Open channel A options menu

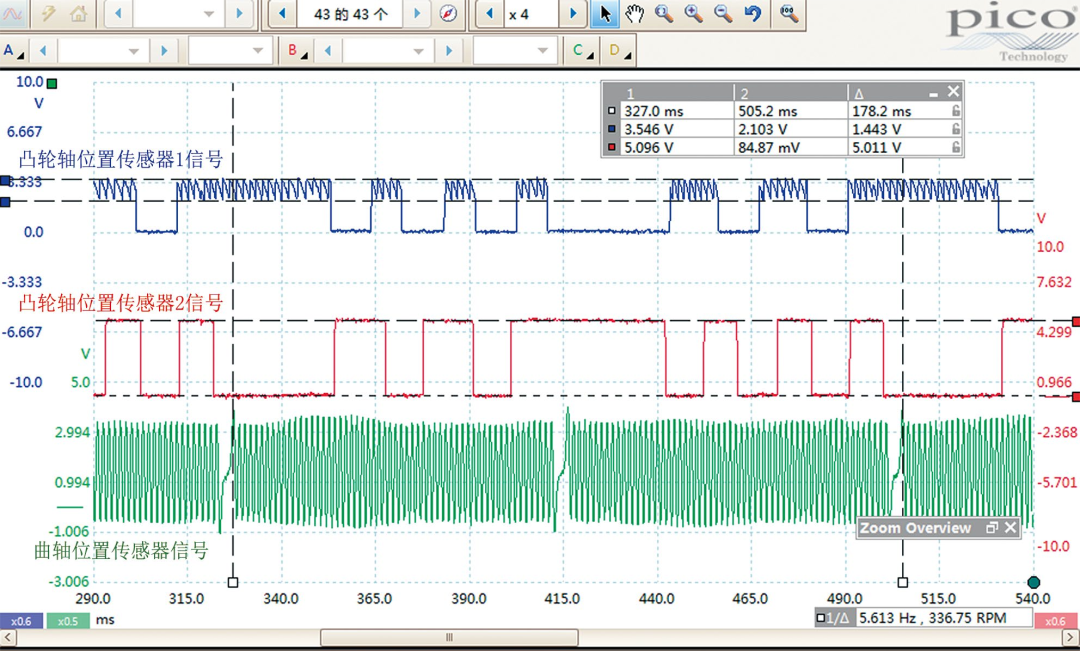pos(13,51)
